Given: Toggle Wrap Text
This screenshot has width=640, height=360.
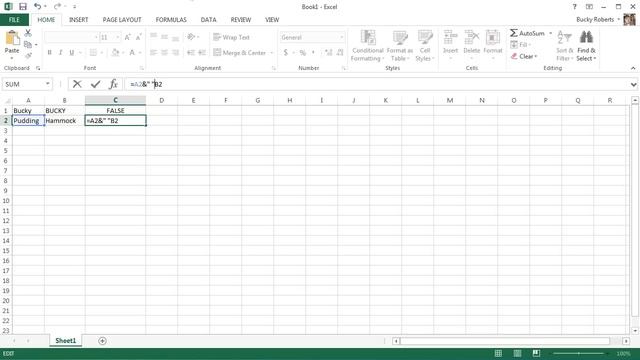Looking at the screenshot, I should click(x=231, y=37).
